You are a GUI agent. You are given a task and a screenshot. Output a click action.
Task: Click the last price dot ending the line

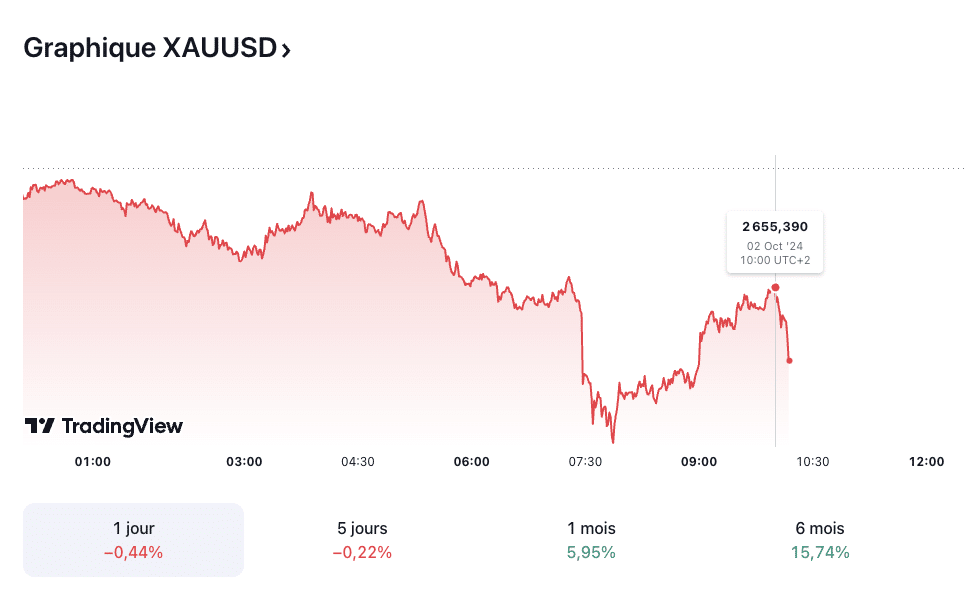point(790,360)
